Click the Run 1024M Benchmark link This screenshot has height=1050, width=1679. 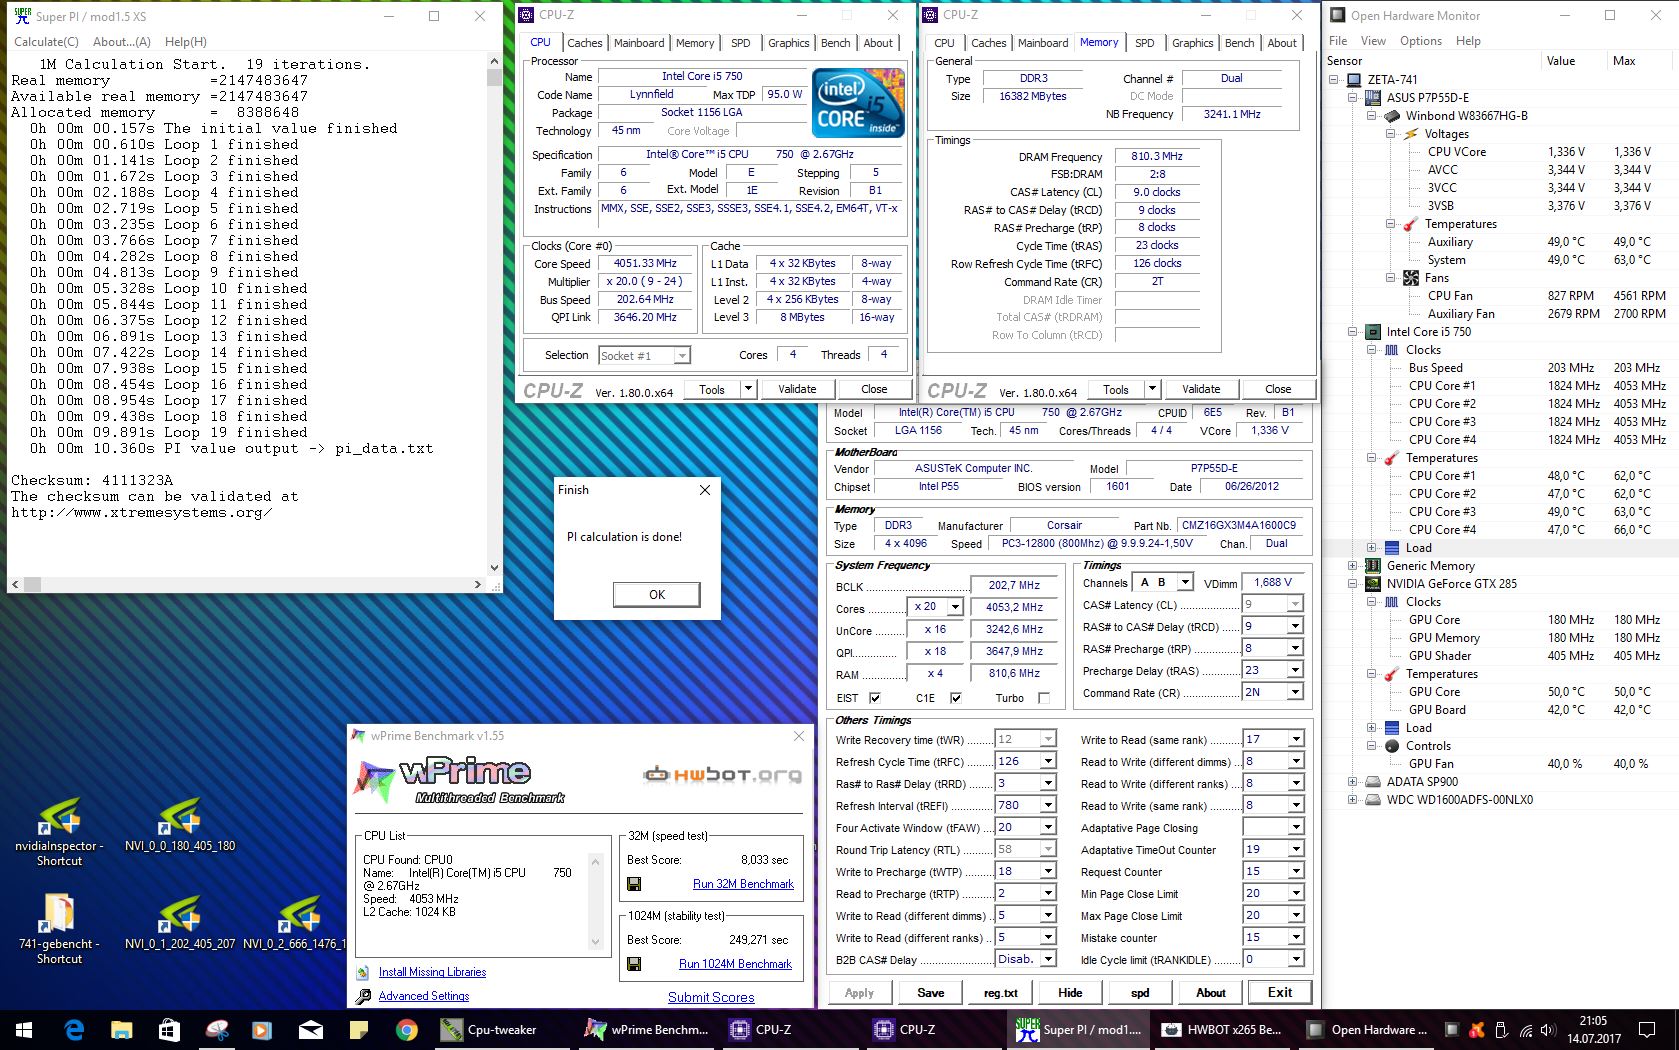735,964
